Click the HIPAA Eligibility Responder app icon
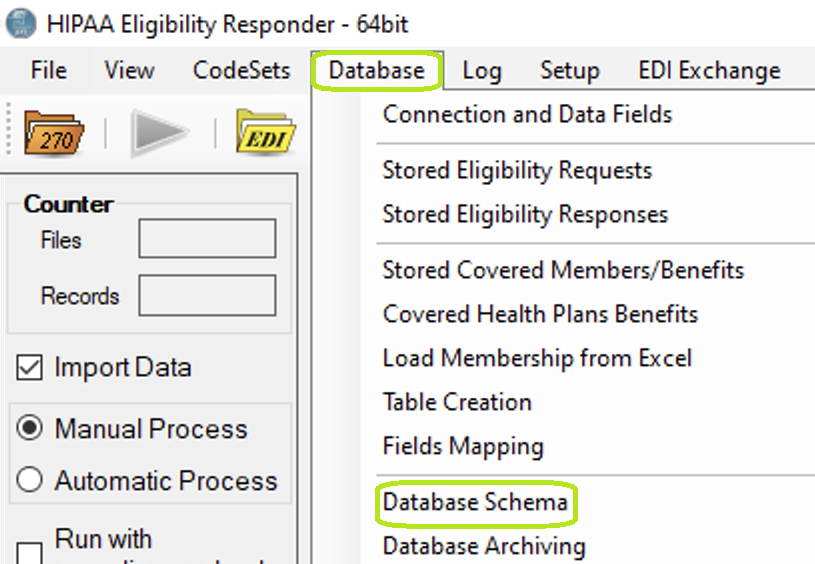The width and height of the screenshot is (815, 564). [21, 23]
